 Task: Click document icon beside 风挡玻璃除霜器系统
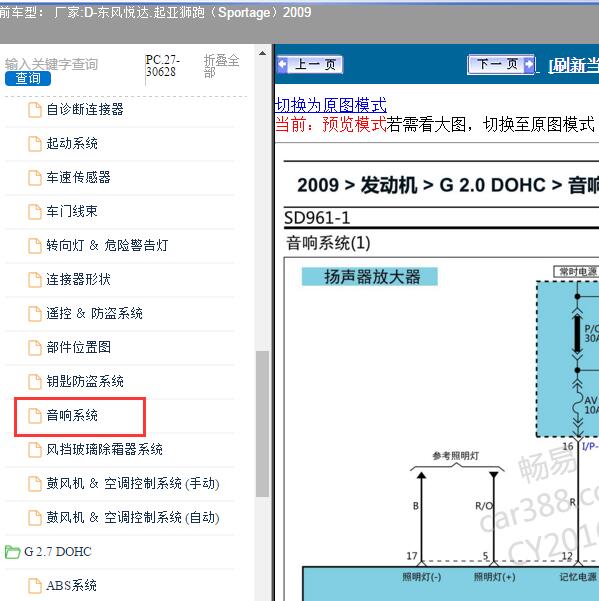tap(35, 450)
